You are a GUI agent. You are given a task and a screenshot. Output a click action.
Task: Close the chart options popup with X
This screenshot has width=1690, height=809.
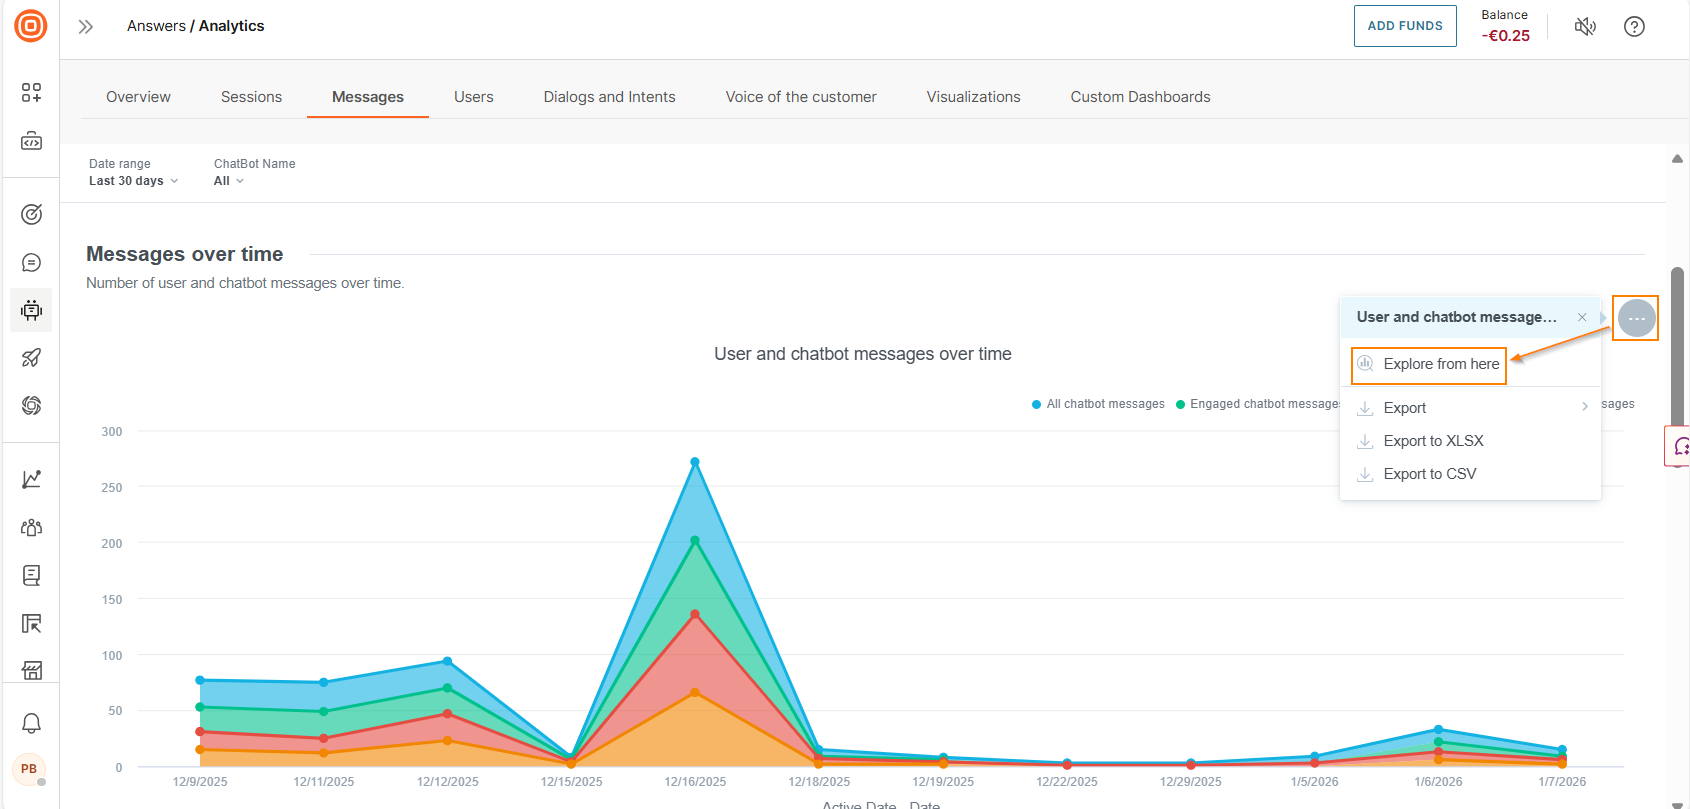[1582, 317]
